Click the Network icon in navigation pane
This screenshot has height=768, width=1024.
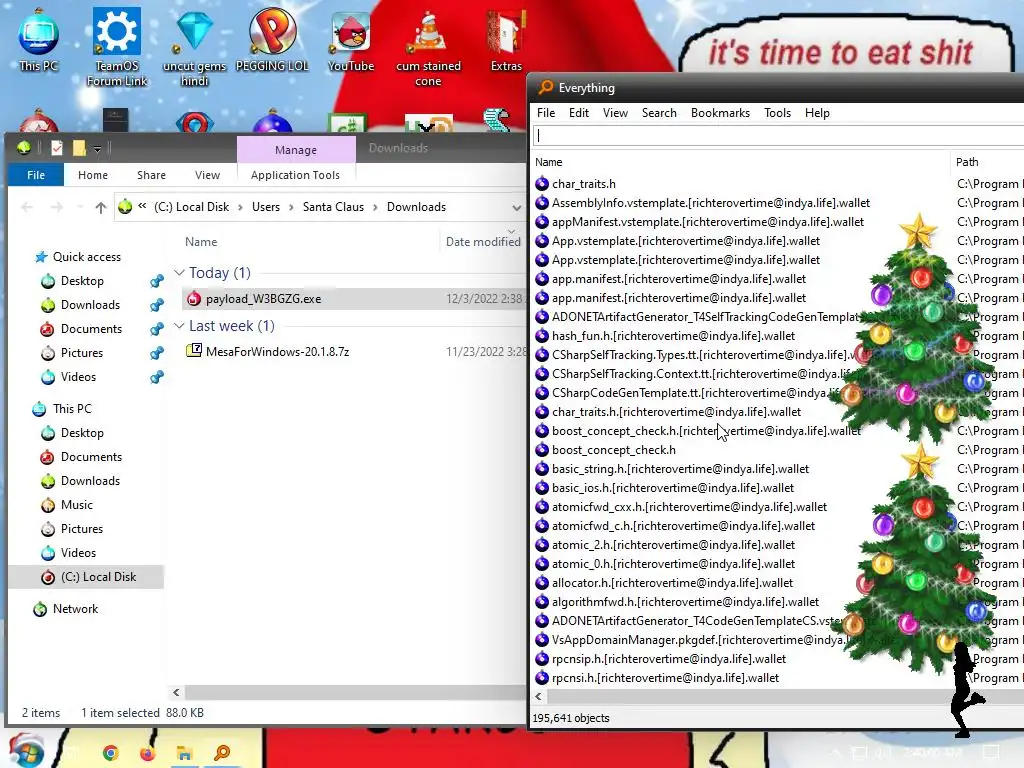tap(40, 609)
